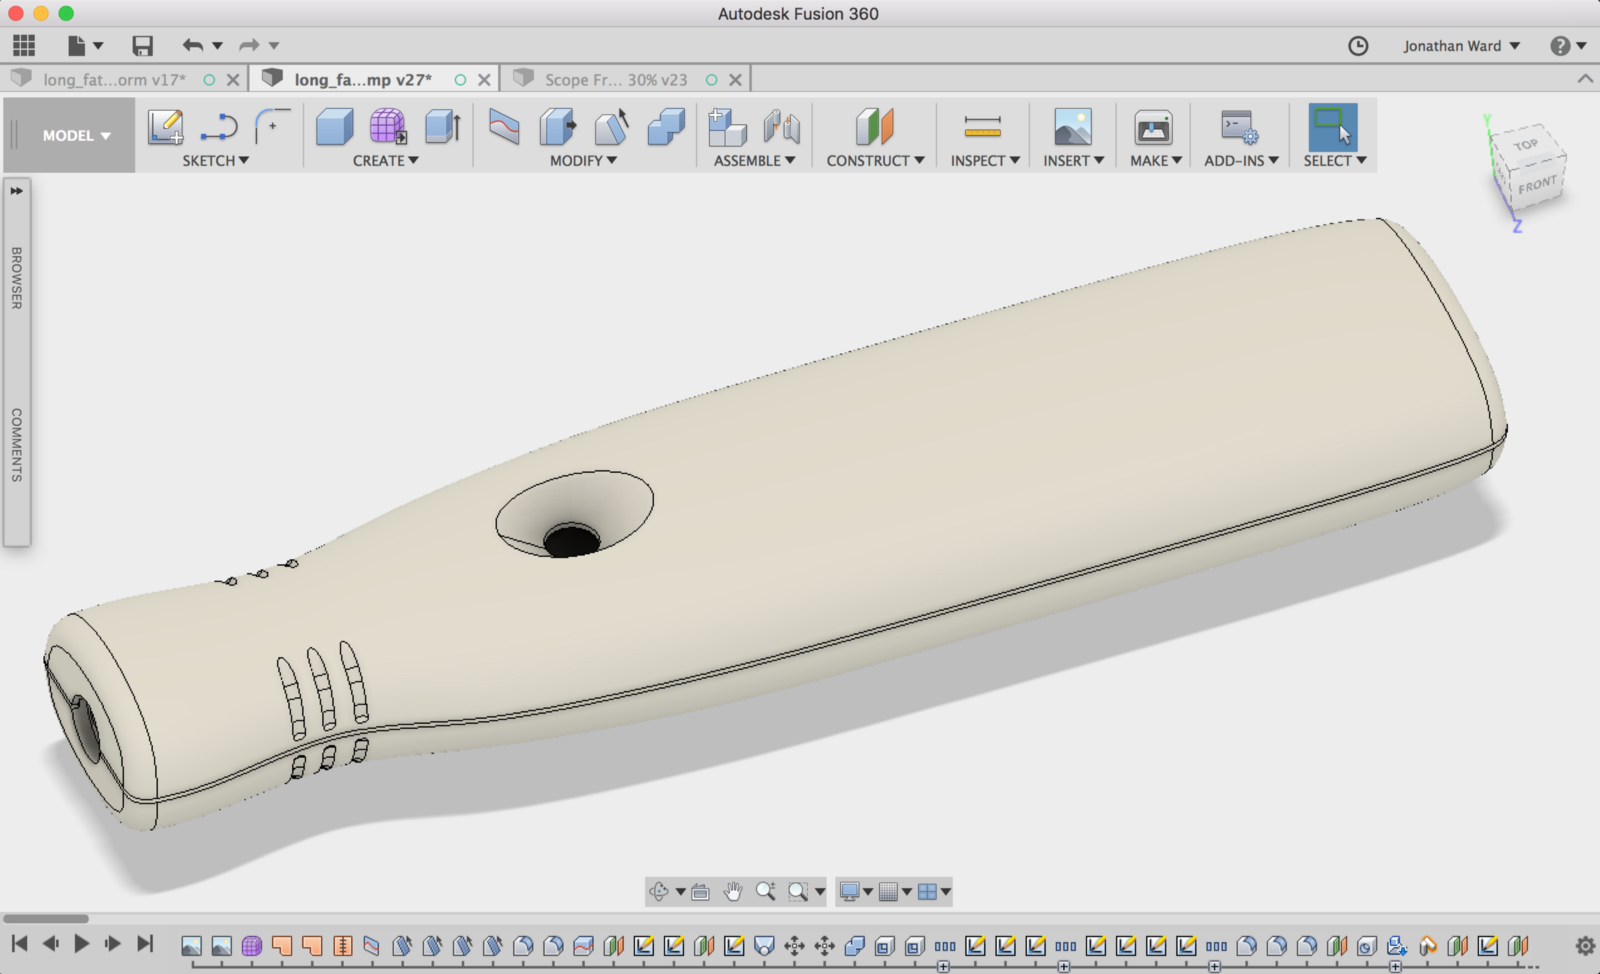Screen dimensions: 1600x974
Task: Open the job status clock icon
Action: pyautogui.click(x=1358, y=46)
